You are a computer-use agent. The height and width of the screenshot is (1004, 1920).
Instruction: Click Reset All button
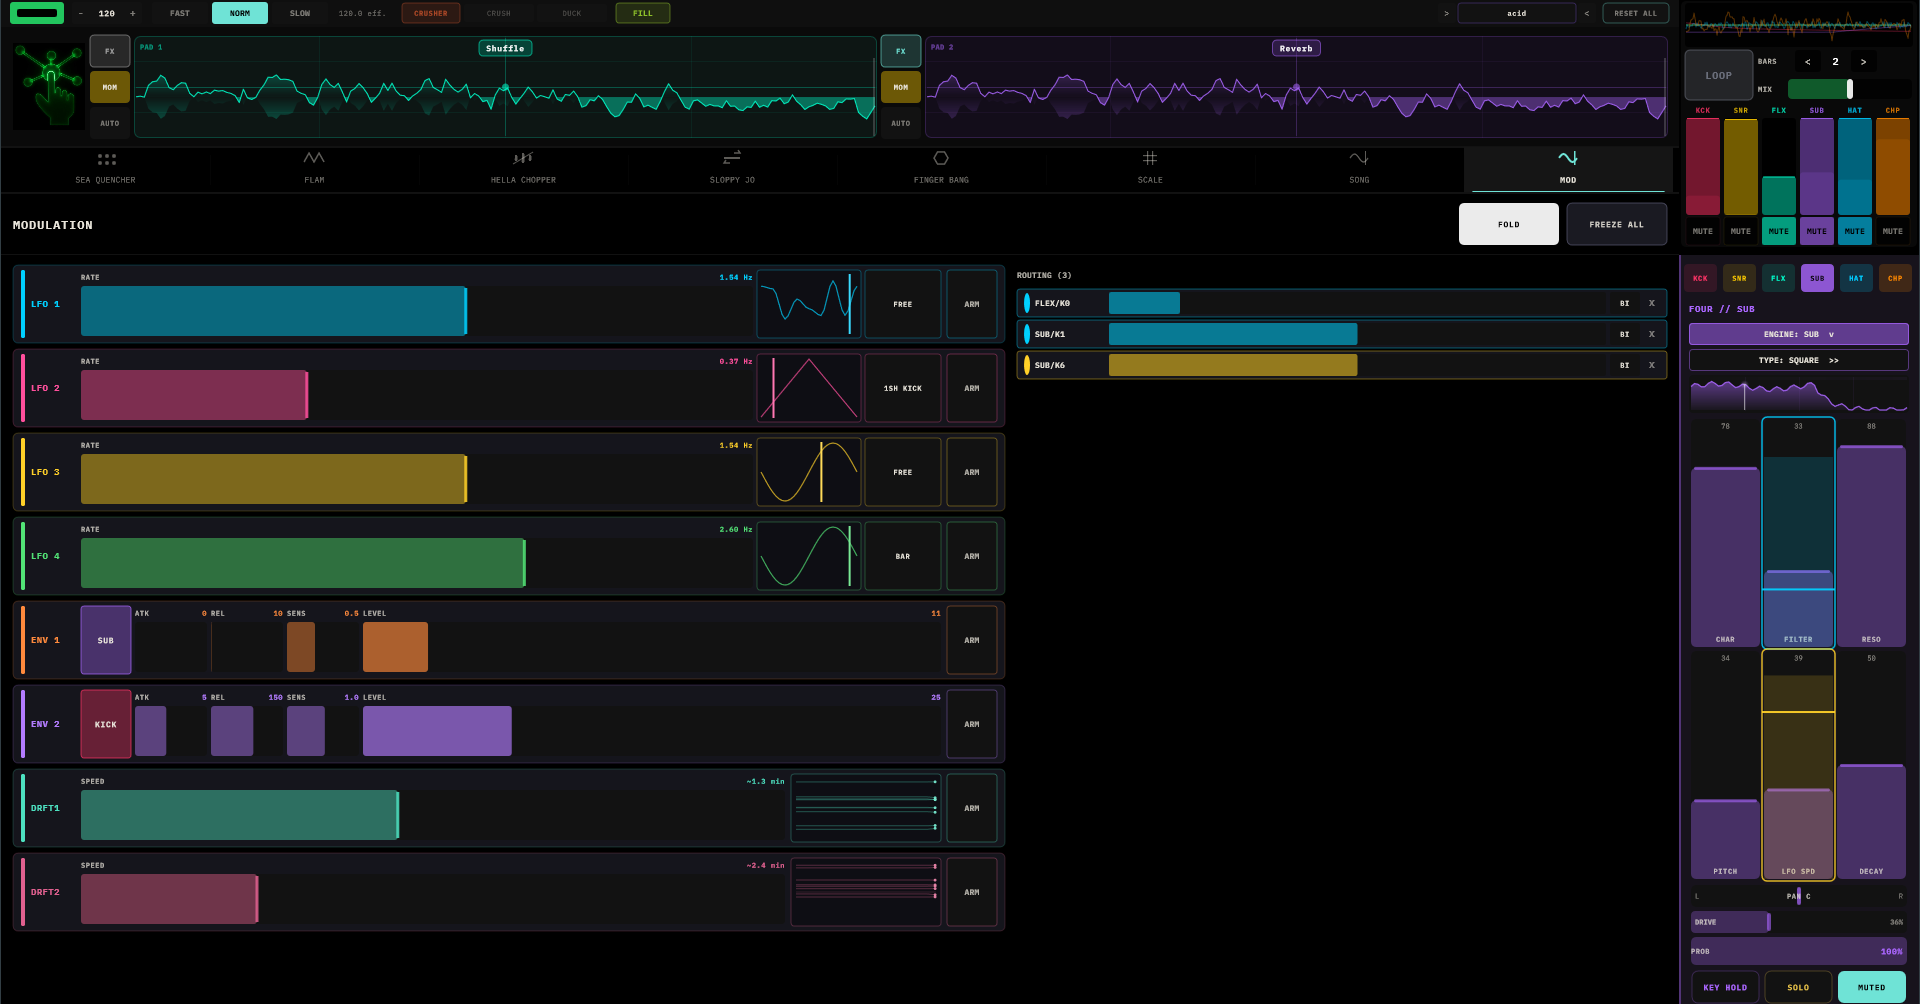coord(1635,13)
